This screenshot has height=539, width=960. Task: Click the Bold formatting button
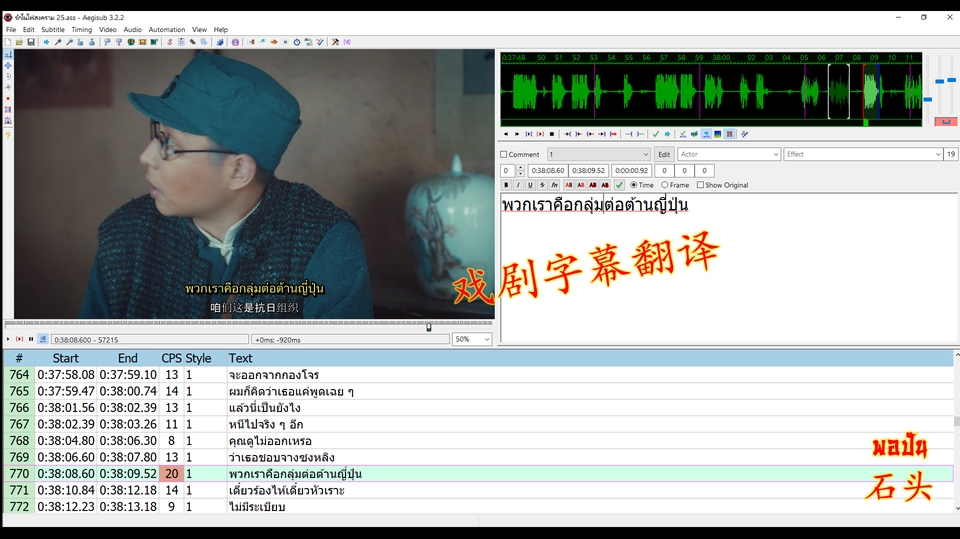pyautogui.click(x=506, y=185)
